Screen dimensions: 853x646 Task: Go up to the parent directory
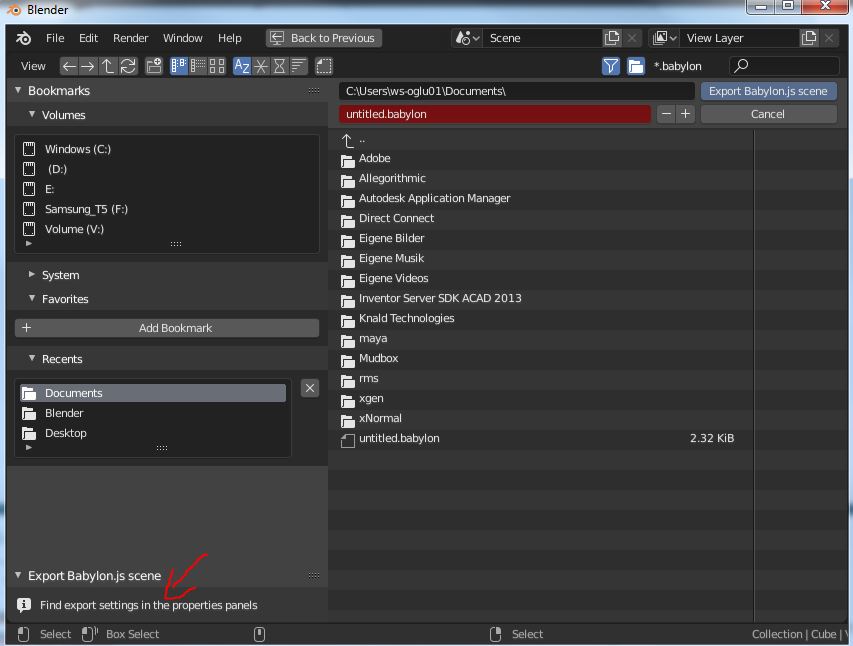pos(108,66)
